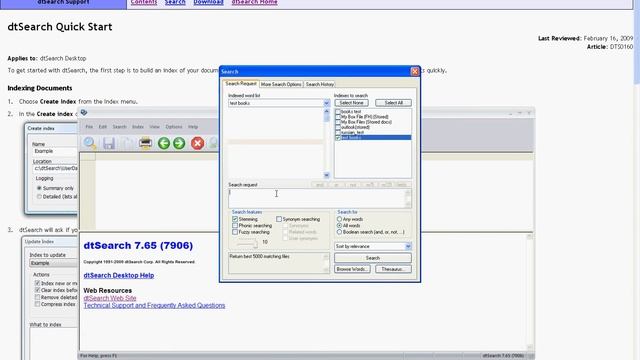
Task: Click the Search button in dialog
Action: coord(373,258)
